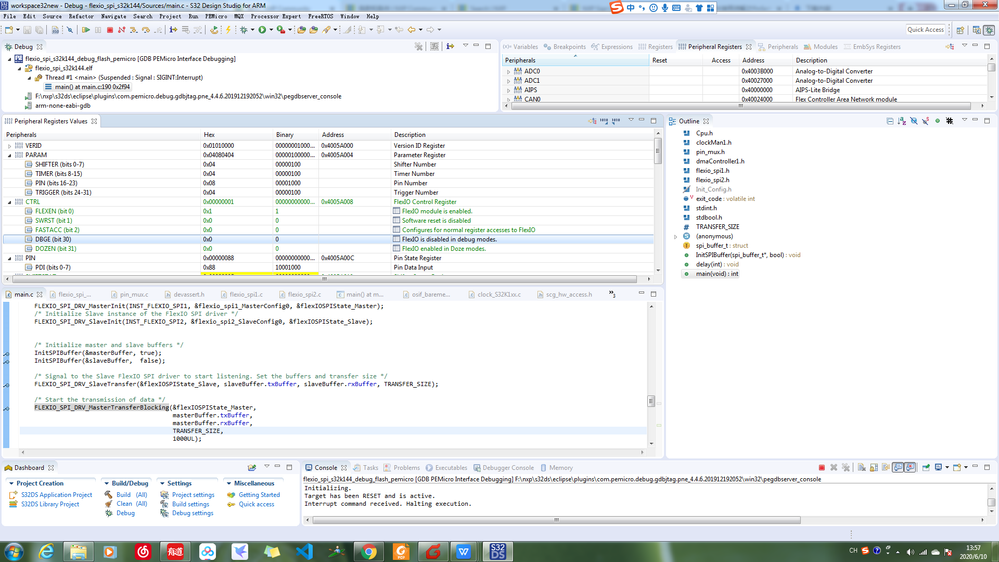Collapse the PARAM register tree node
Viewport: 999px width, 562px height.
(10, 155)
